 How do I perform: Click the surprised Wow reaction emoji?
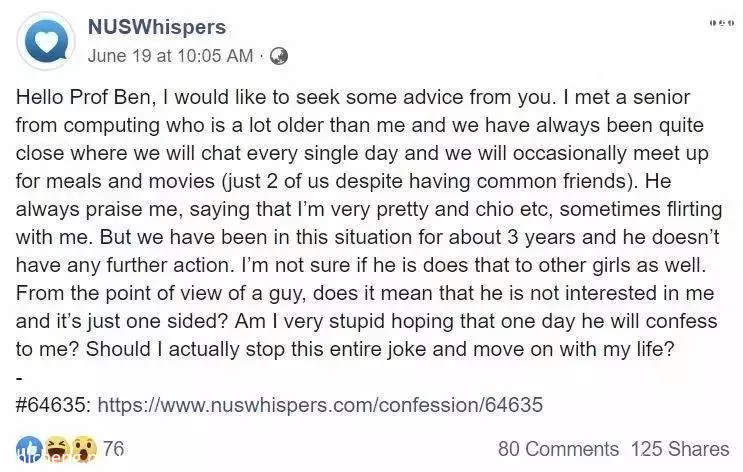point(84,449)
